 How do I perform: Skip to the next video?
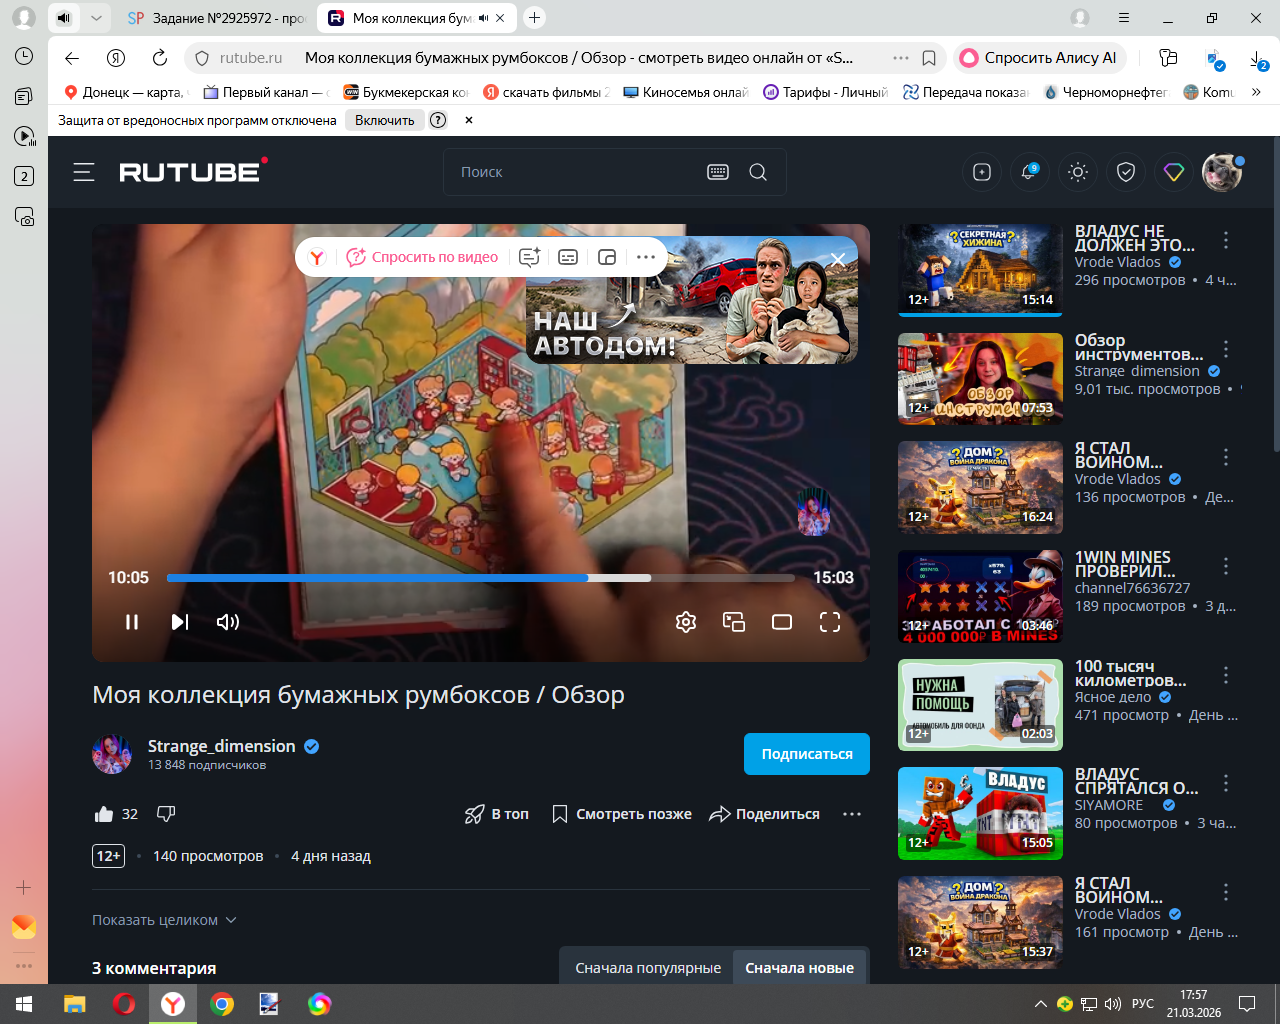coord(180,622)
